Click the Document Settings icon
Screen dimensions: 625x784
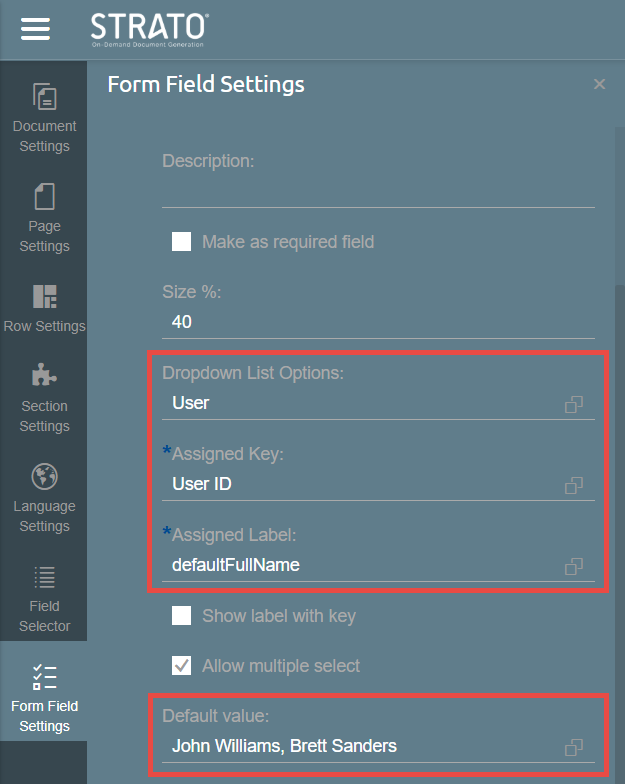coord(44,97)
